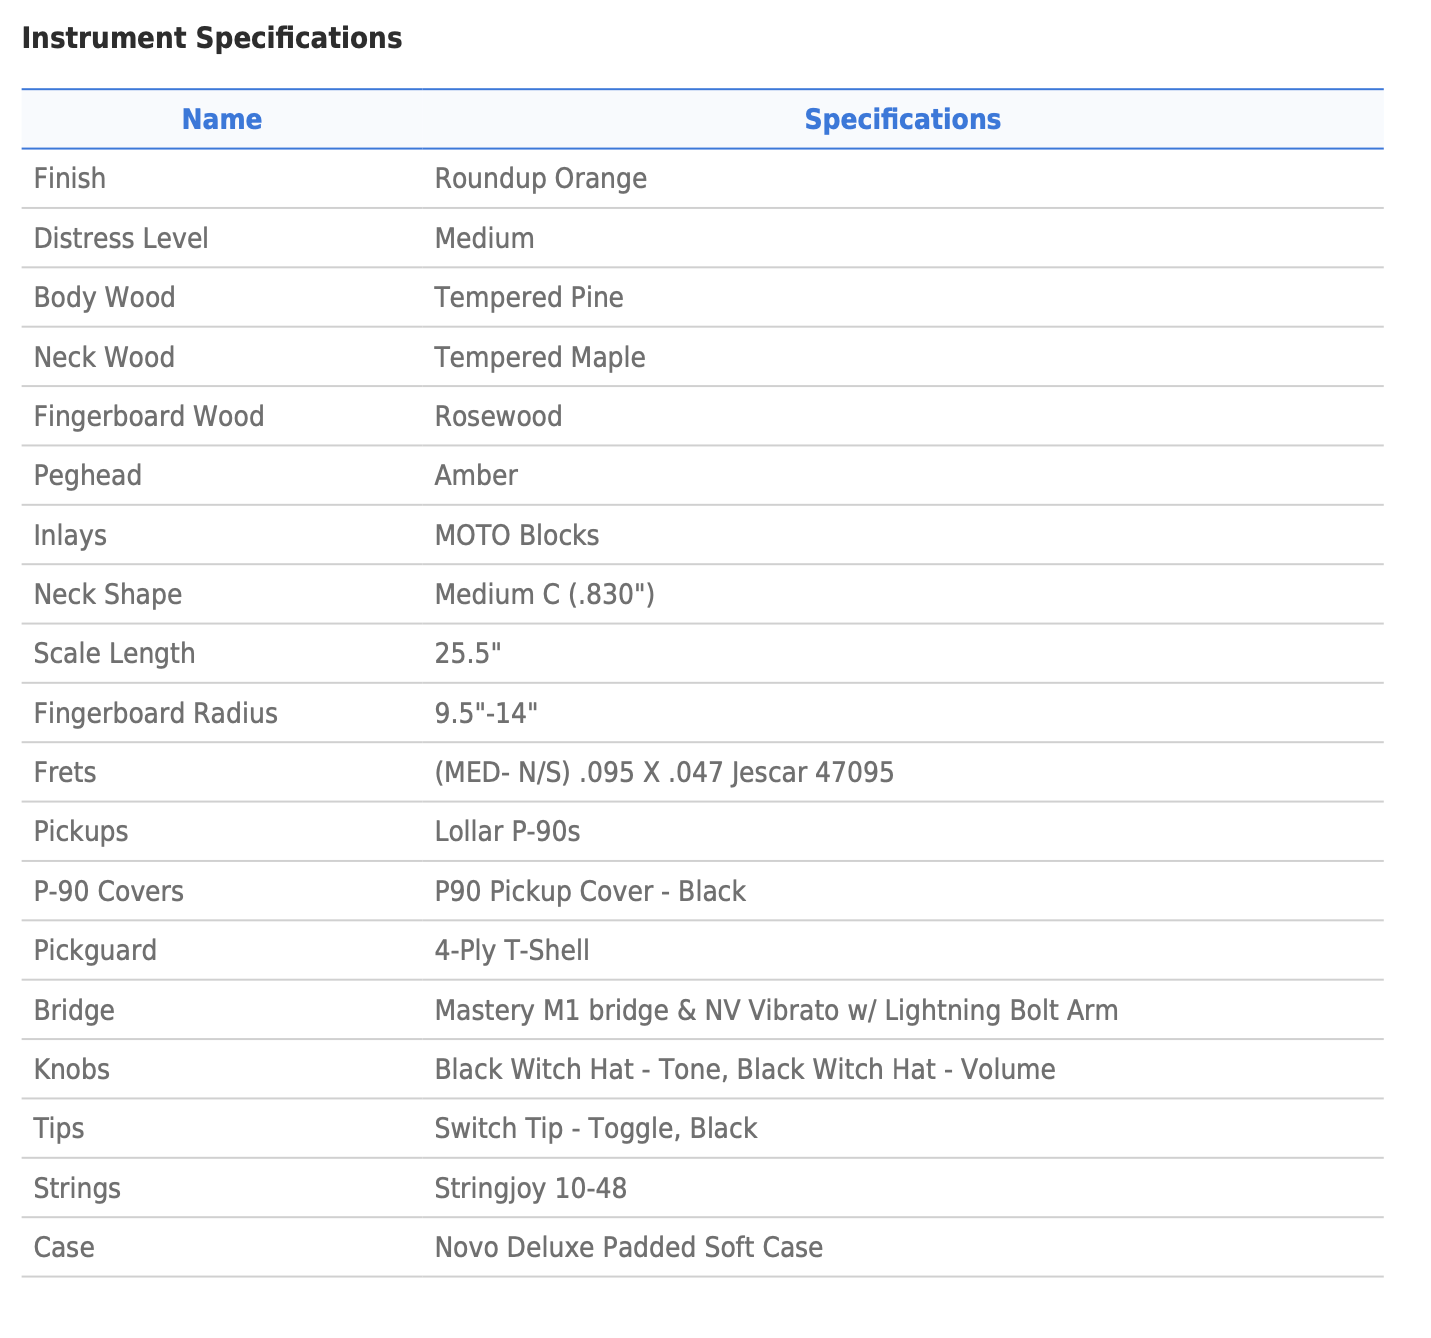The image size is (1431, 1338).
Task: Click the 'P90 Pickup Cover - Black' value
Action: (591, 891)
